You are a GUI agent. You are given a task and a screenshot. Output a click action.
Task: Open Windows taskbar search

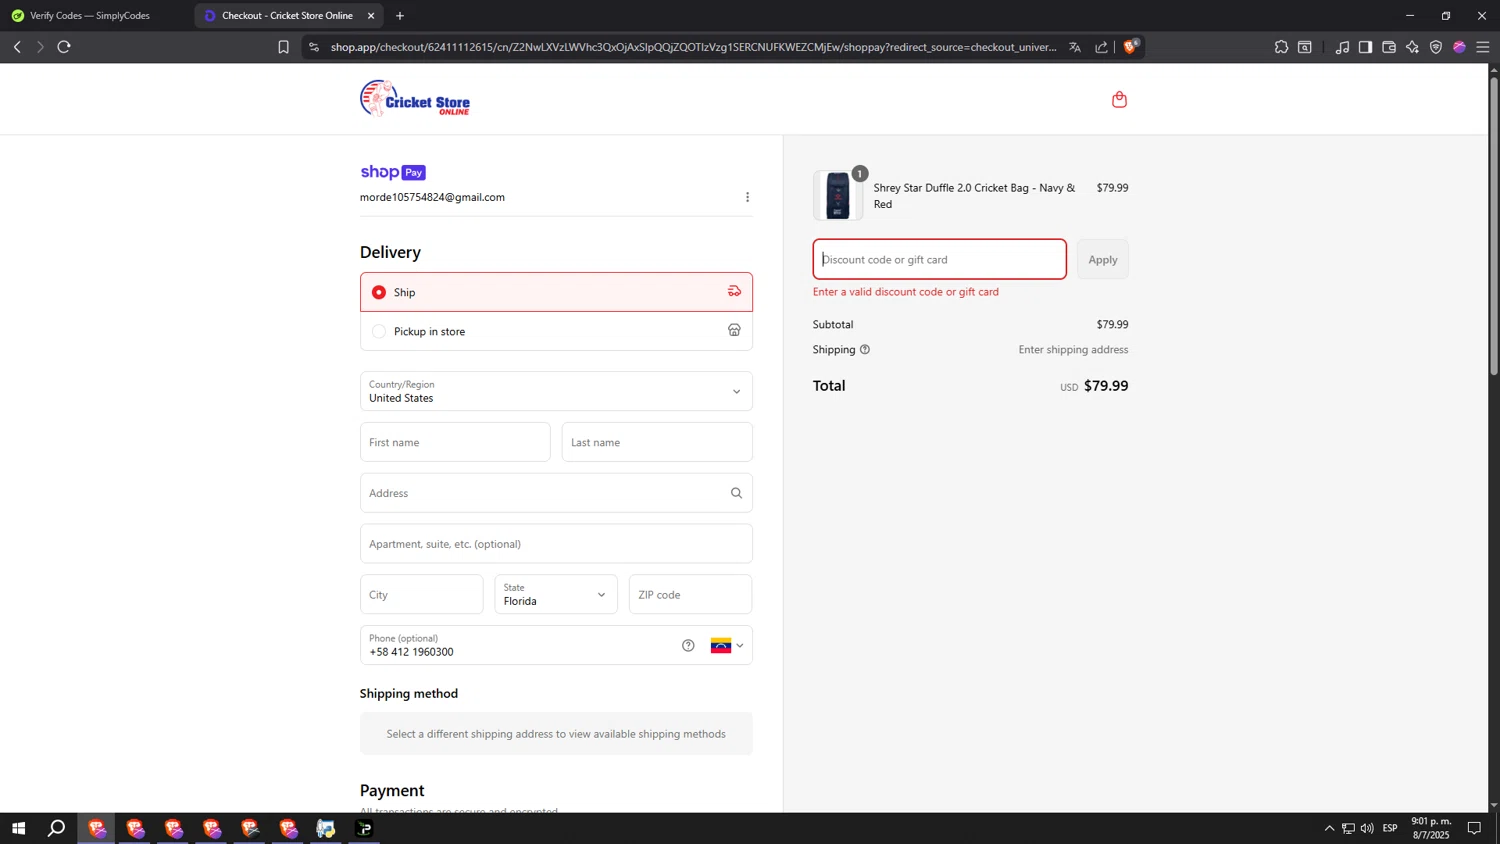tap(57, 828)
